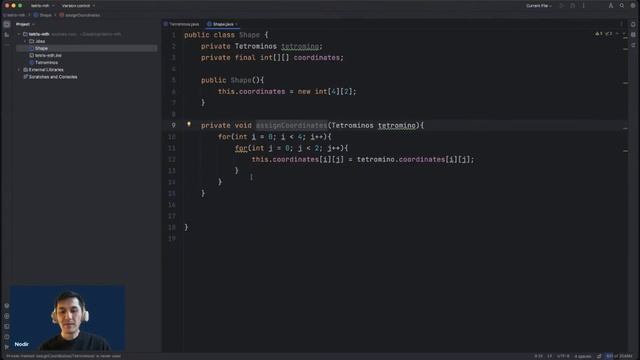Click the LF line separator in status bar
This screenshot has height=360, width=640.
click(x=549, y=356)
